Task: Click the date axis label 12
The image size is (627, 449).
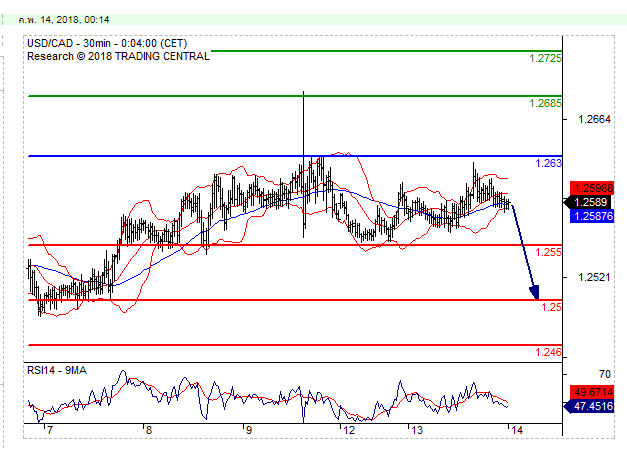Action: (x=349, y=430)
